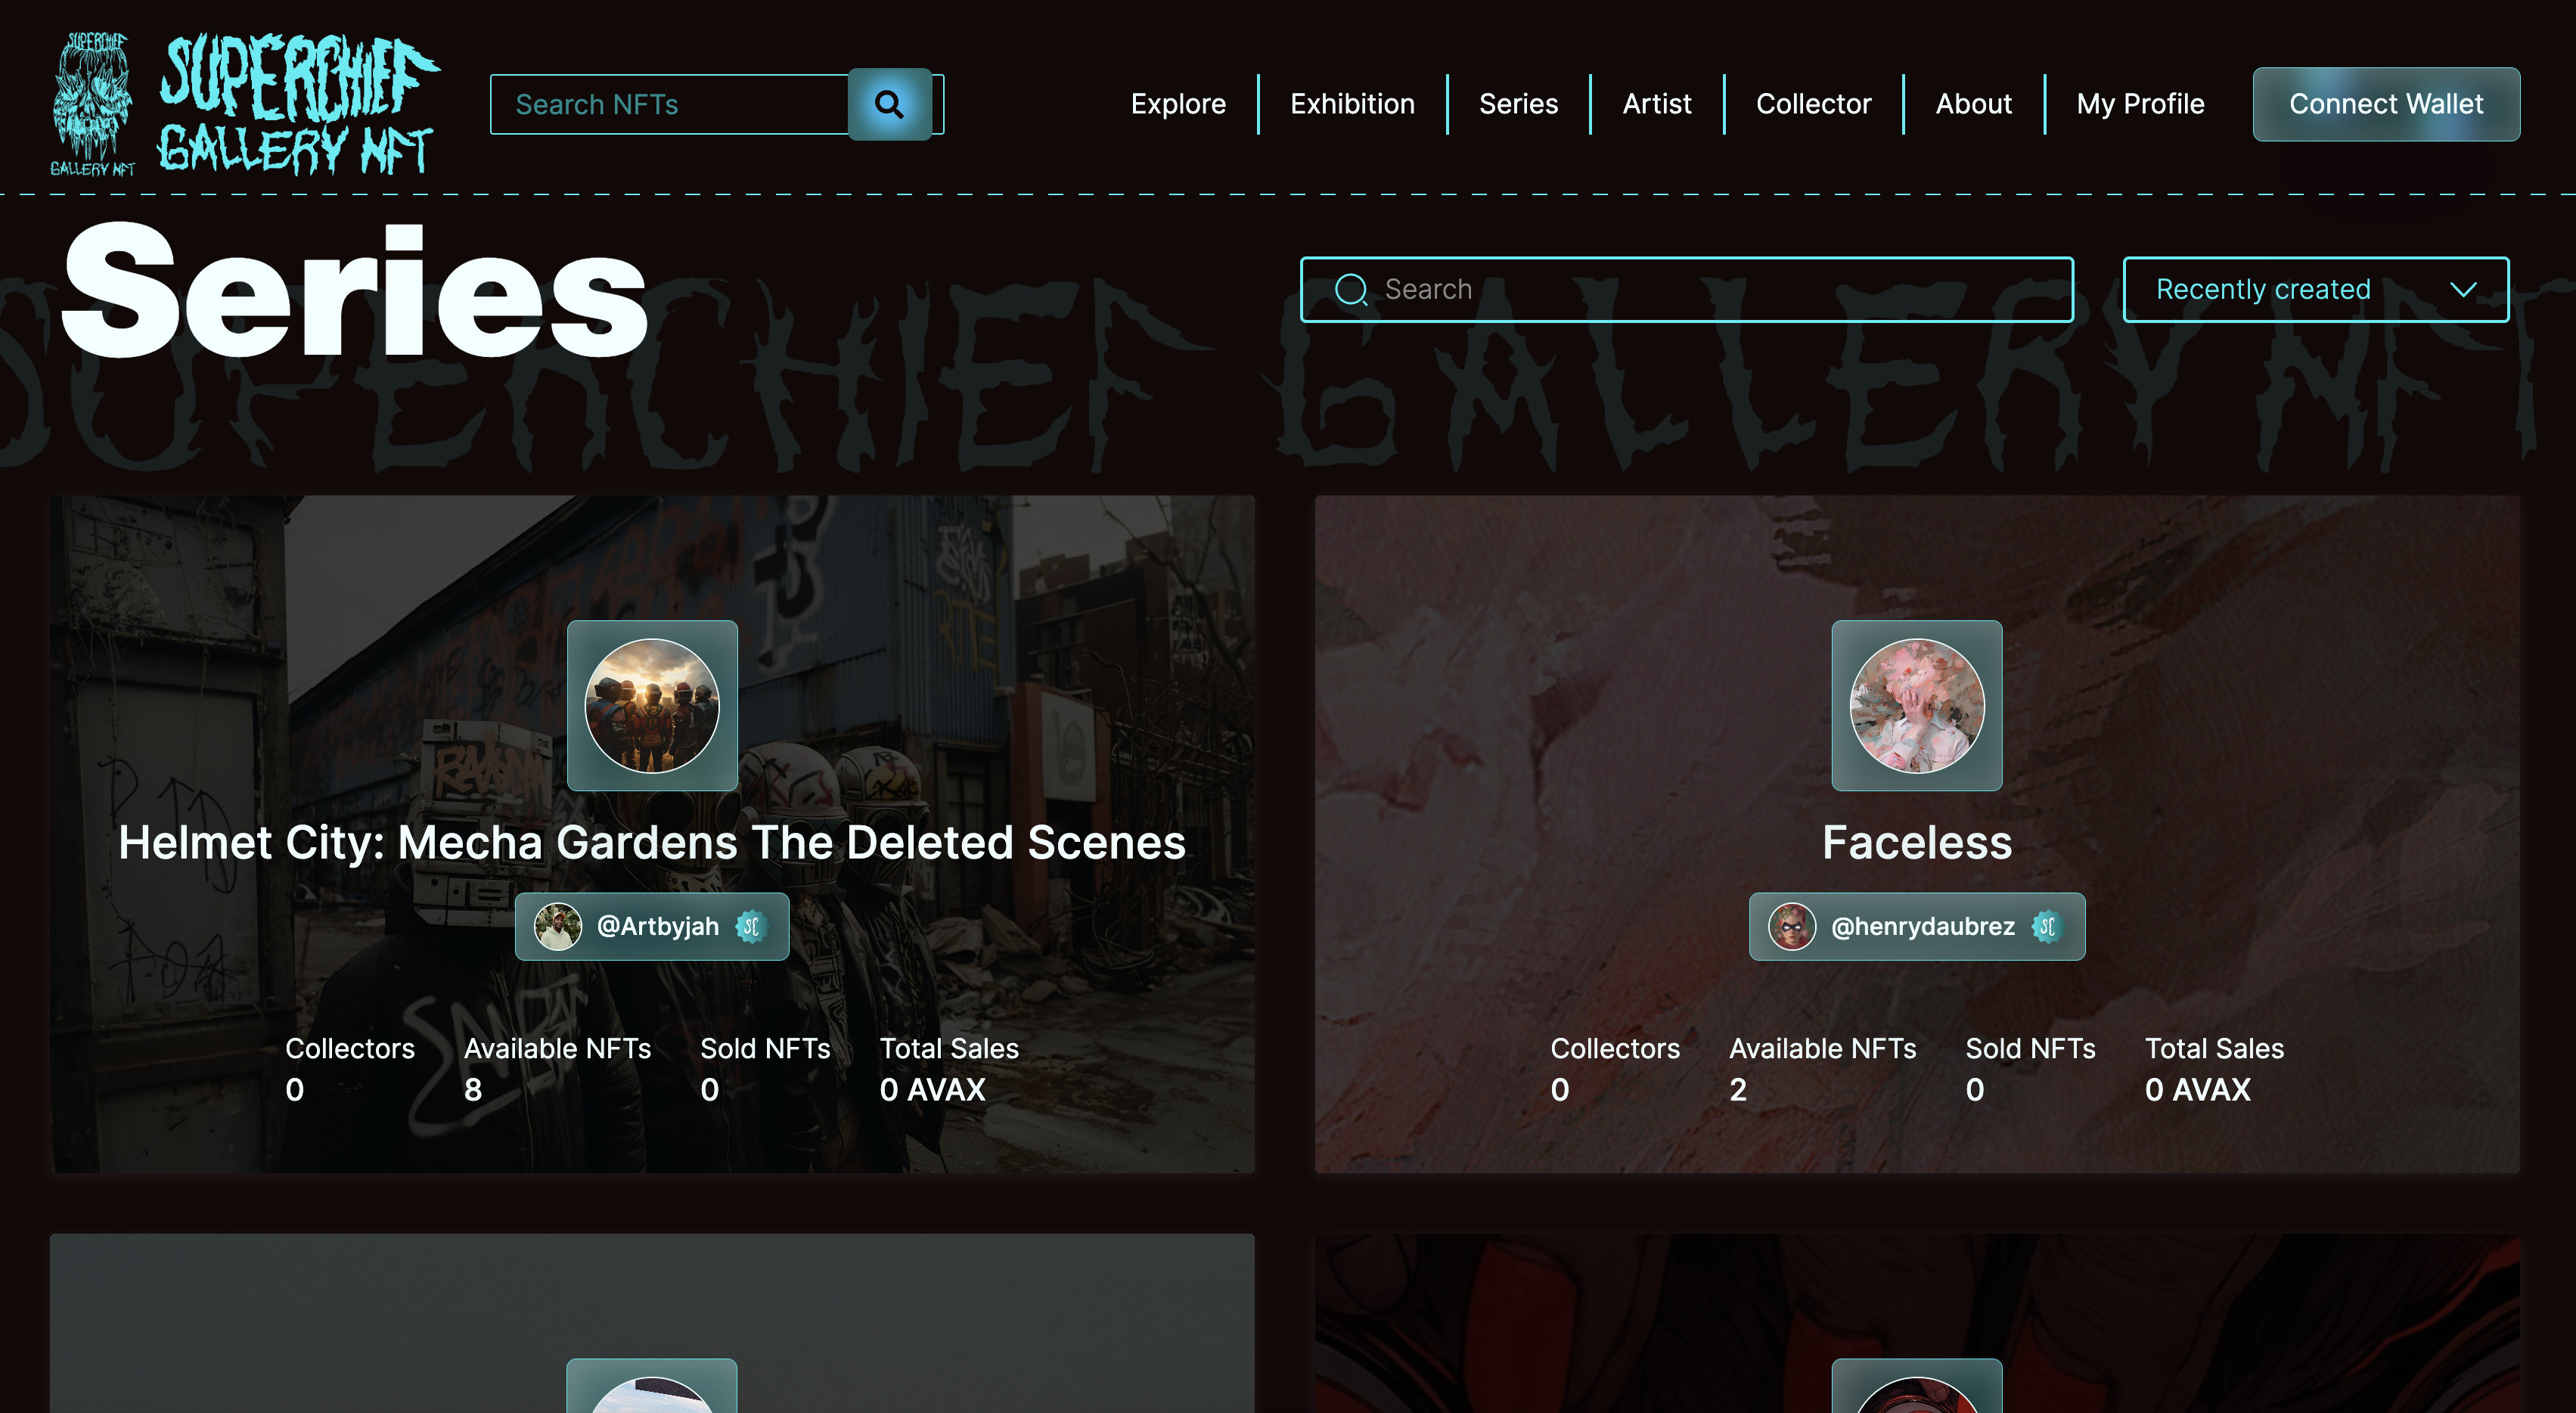Click Artbyjah's profile avatar
The height and width of the screenshot is (1413, 2576).
point(557,926)
